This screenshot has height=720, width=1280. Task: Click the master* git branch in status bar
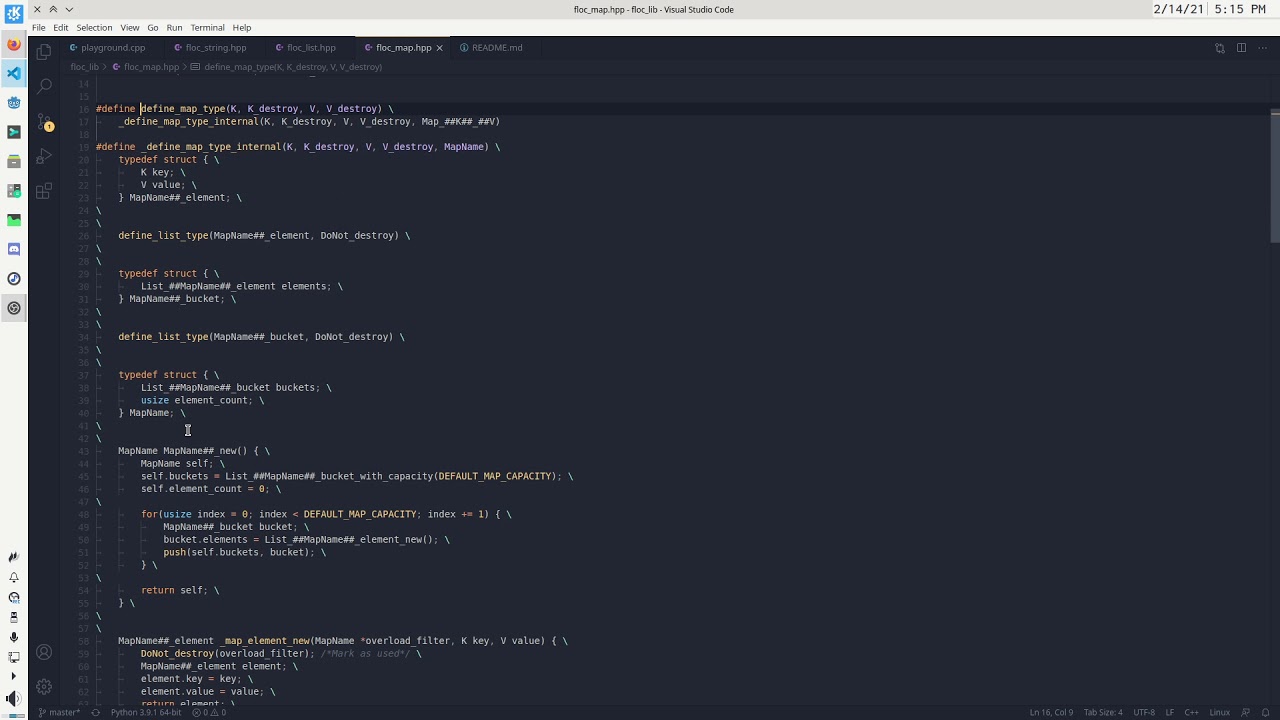[60, 713]
